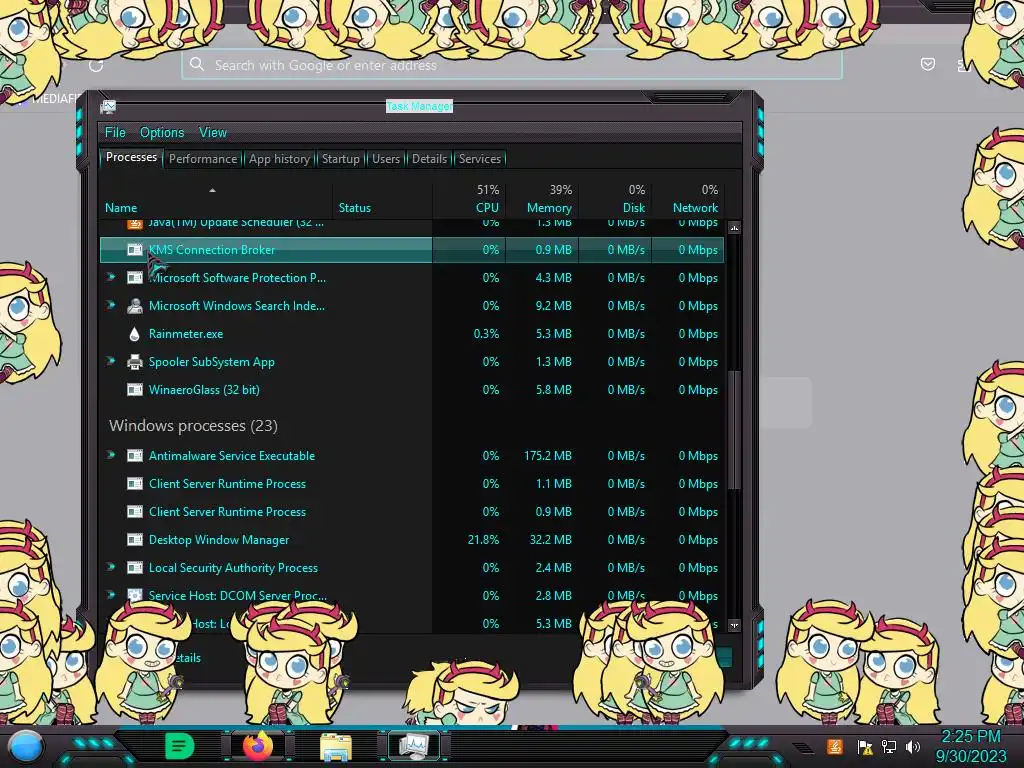Open the Options menu in Task Manager

pyautogui.click(x=162, y=133)
